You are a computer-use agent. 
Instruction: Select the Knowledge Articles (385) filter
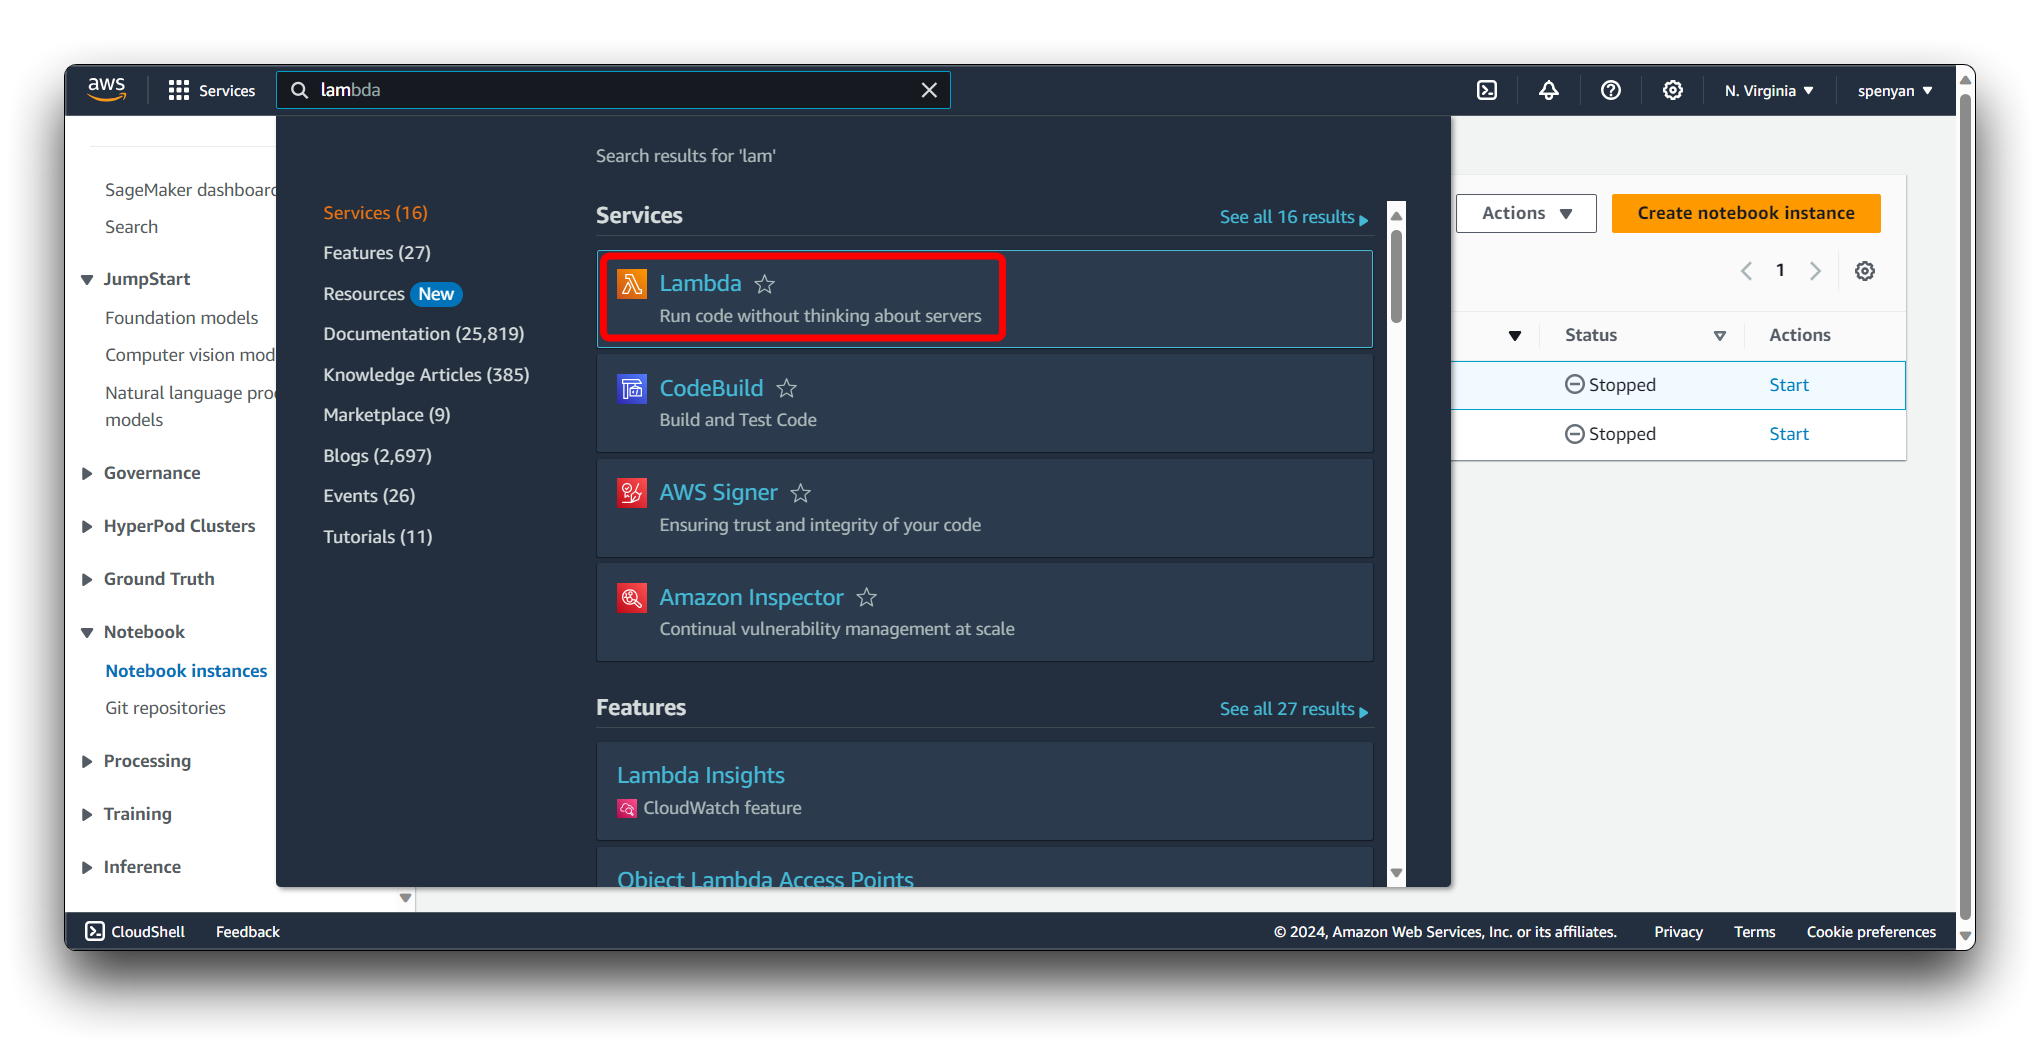click(x=426, y=375)
